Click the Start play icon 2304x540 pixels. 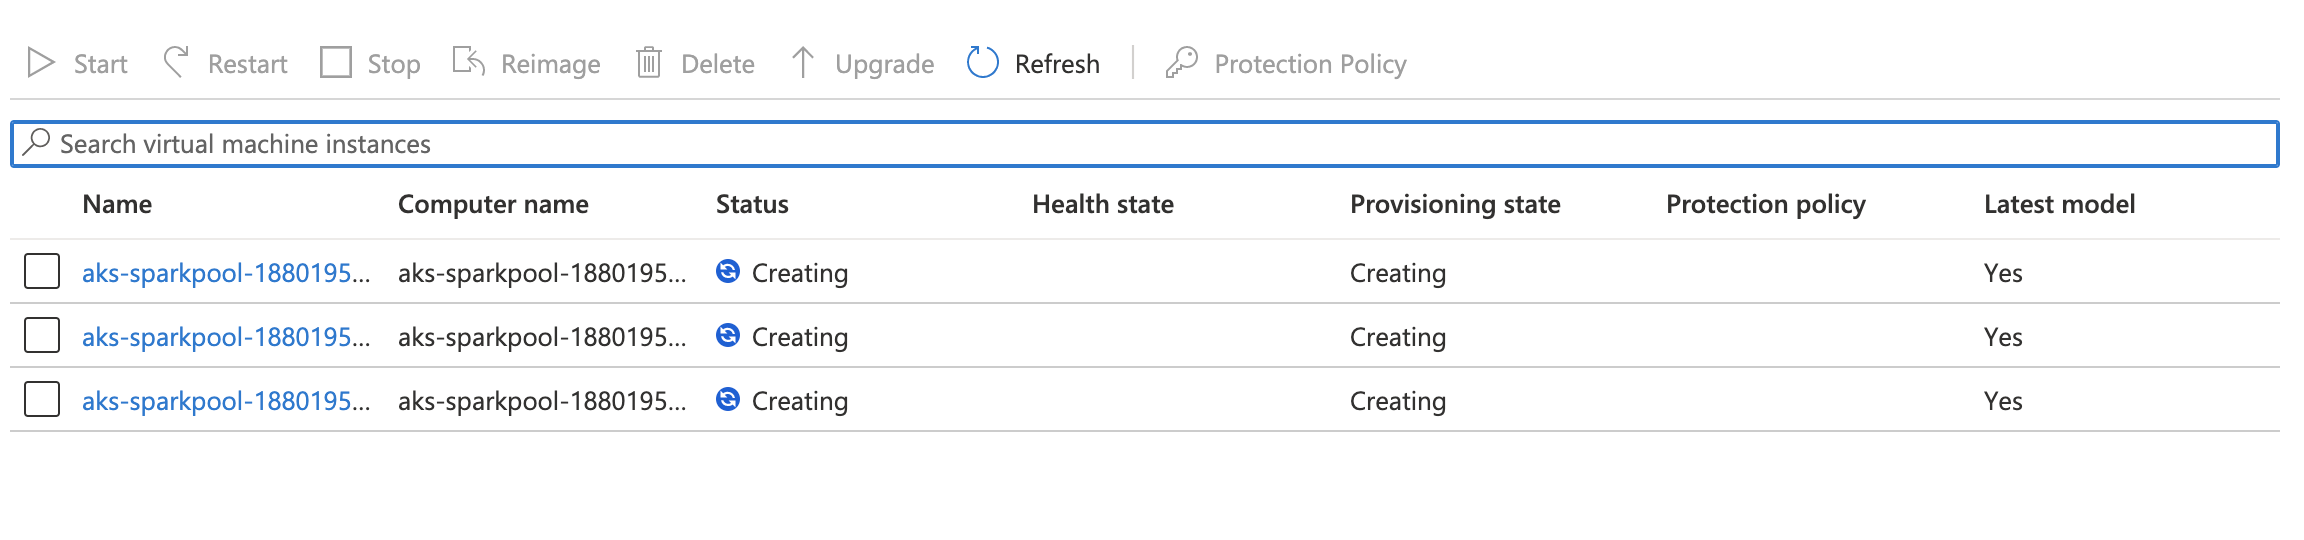tap(41, 63)
